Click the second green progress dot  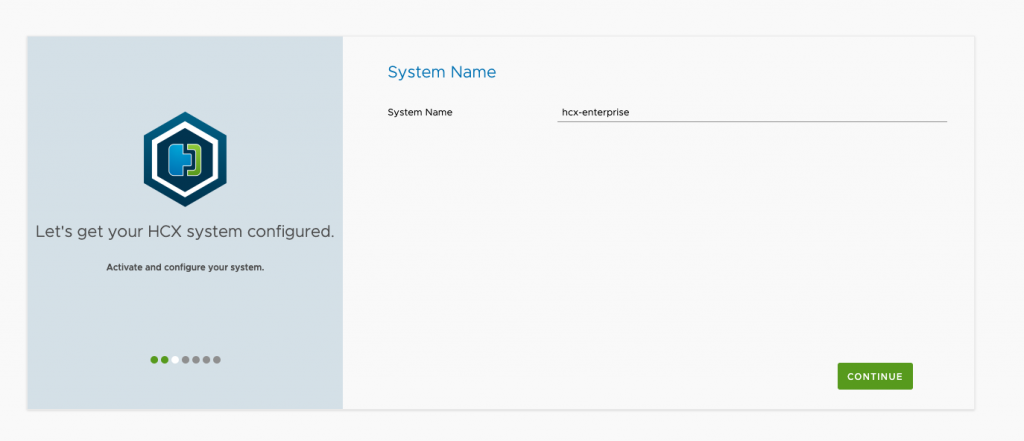click(x=165, y=360)
